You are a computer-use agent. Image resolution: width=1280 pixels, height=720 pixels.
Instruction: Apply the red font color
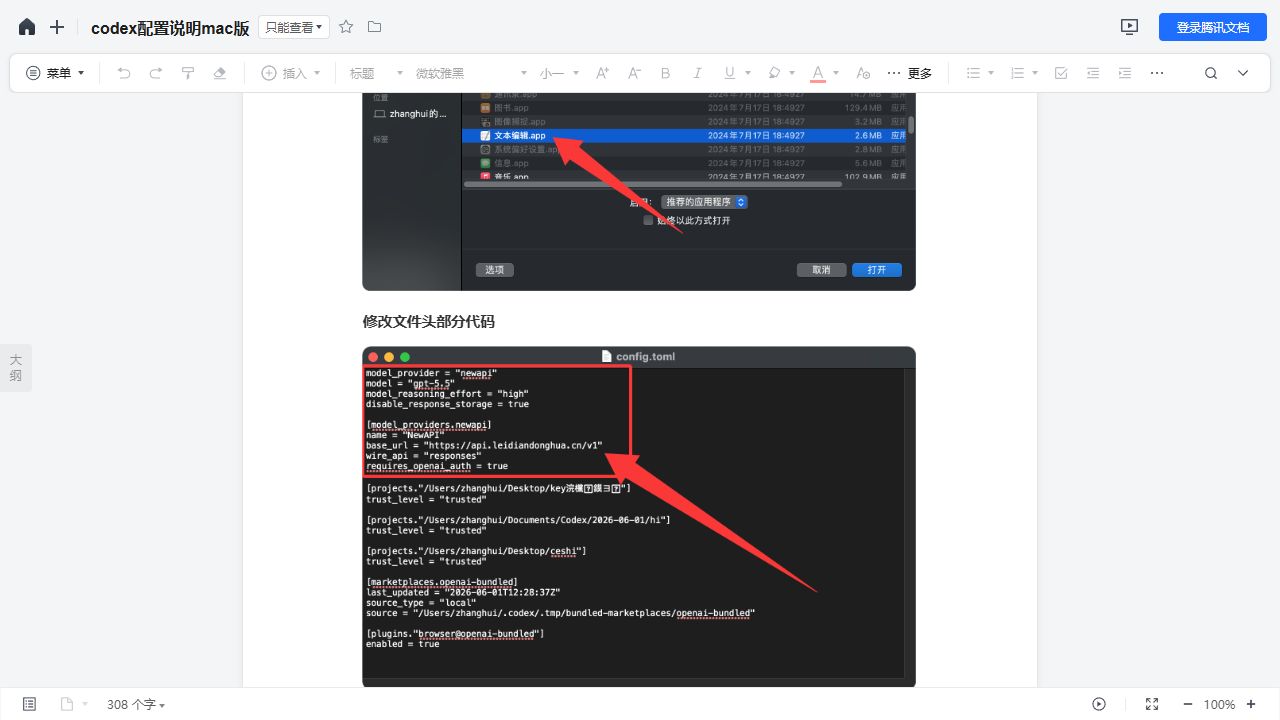pos(818,73)
